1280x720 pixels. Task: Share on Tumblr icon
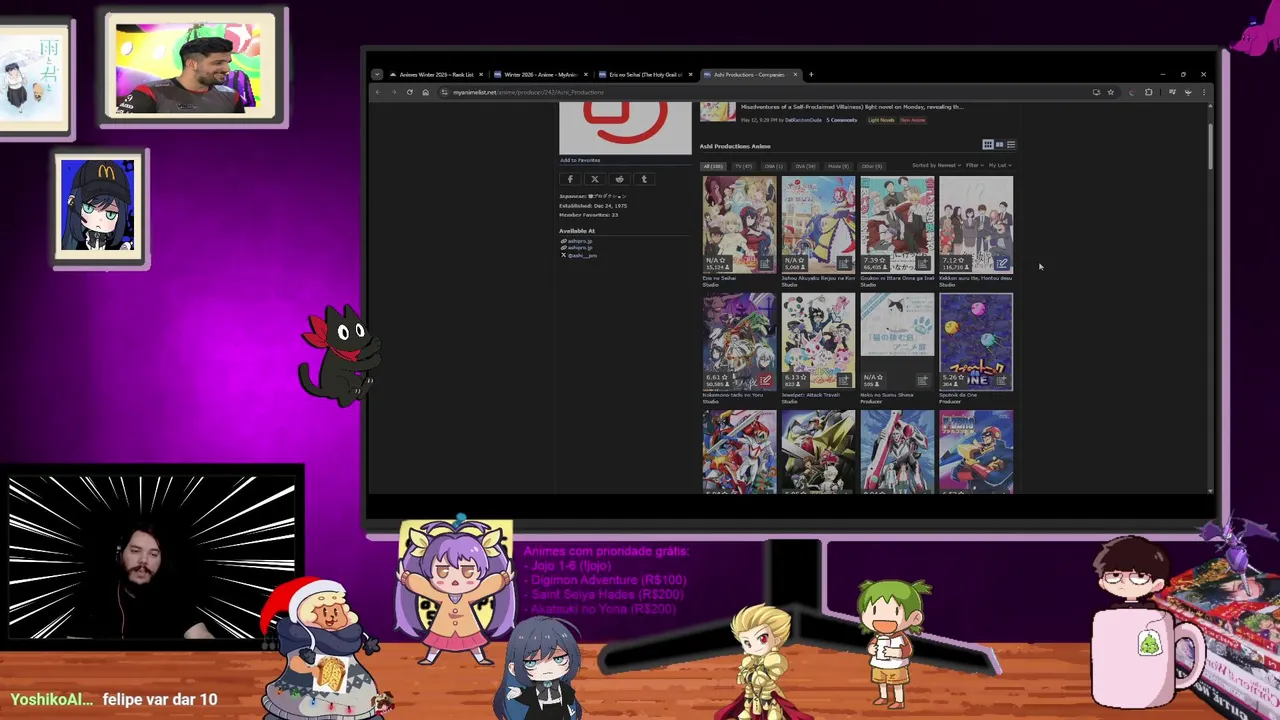tap(644, 179)
